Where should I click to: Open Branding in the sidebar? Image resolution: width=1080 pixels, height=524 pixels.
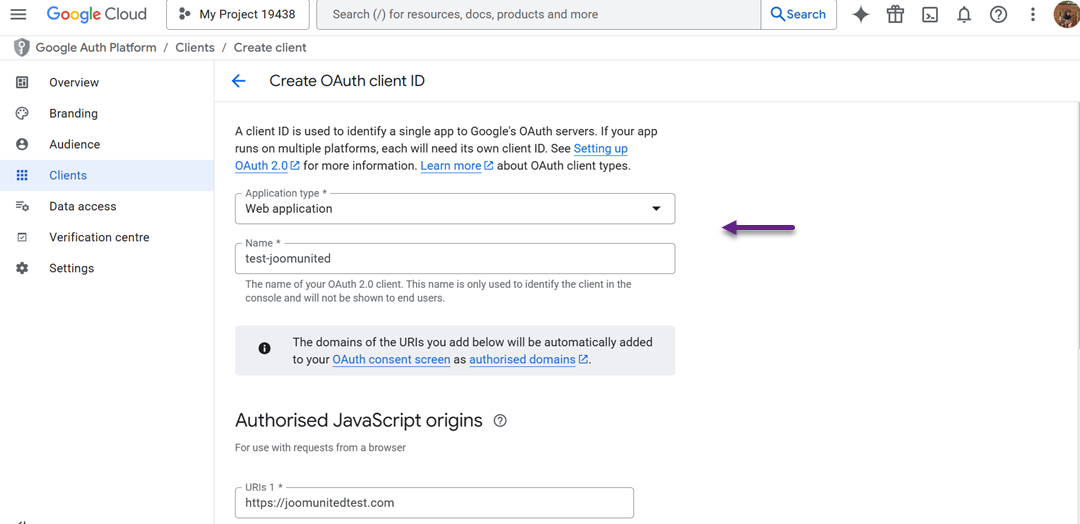coord(107,114)
